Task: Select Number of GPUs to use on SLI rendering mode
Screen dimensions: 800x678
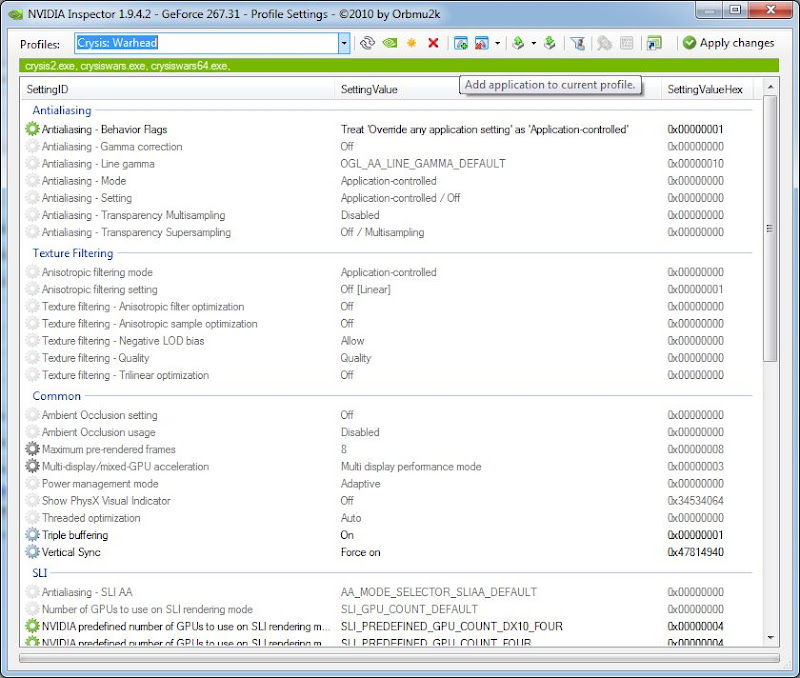Action: point(391,609)
